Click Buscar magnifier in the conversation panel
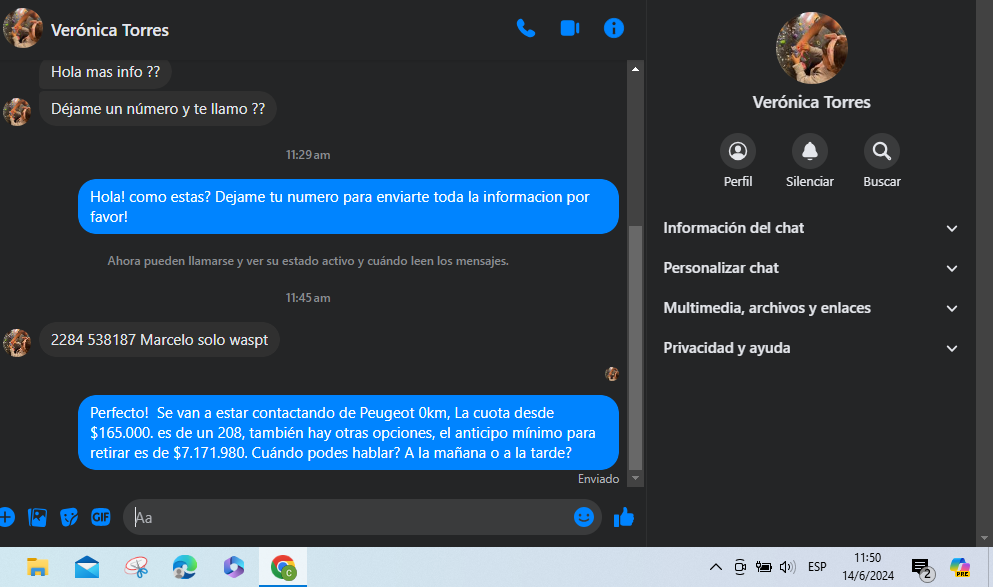This screenshot has height=587, width=993. pyautogui.click(x=882, y=152)
